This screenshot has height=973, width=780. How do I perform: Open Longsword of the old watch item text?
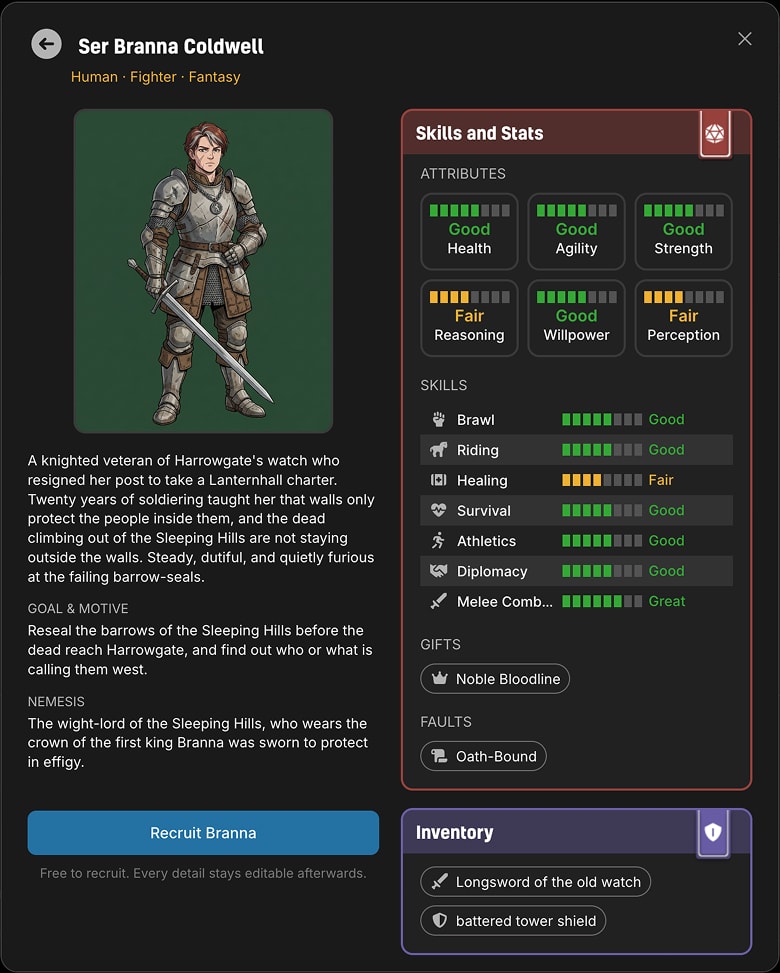point(549,882)
